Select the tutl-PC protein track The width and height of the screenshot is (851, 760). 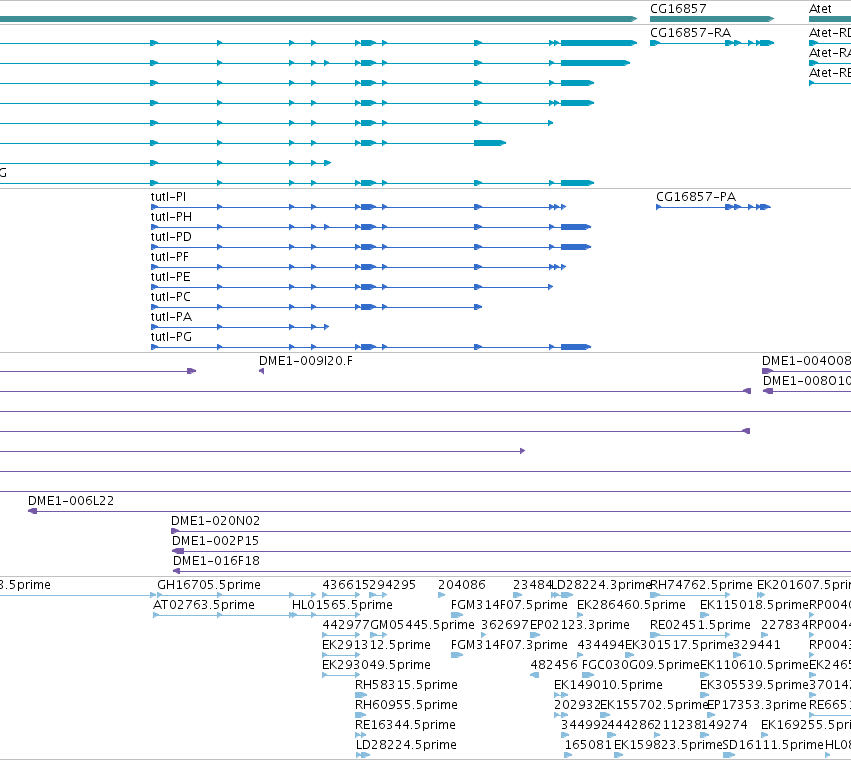316,307
